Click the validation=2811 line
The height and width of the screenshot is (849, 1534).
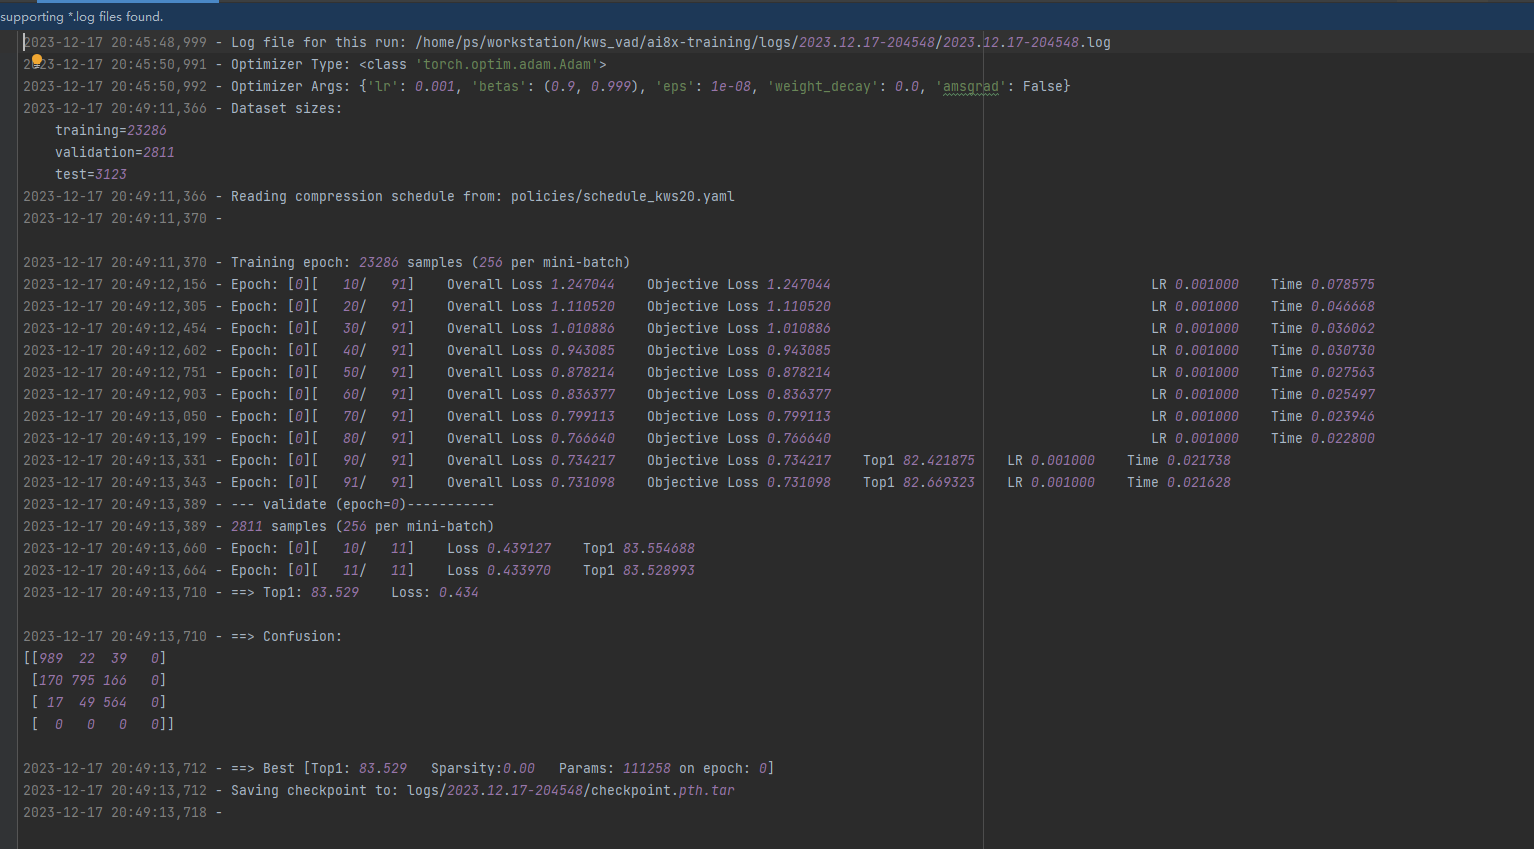click(115, 152)
